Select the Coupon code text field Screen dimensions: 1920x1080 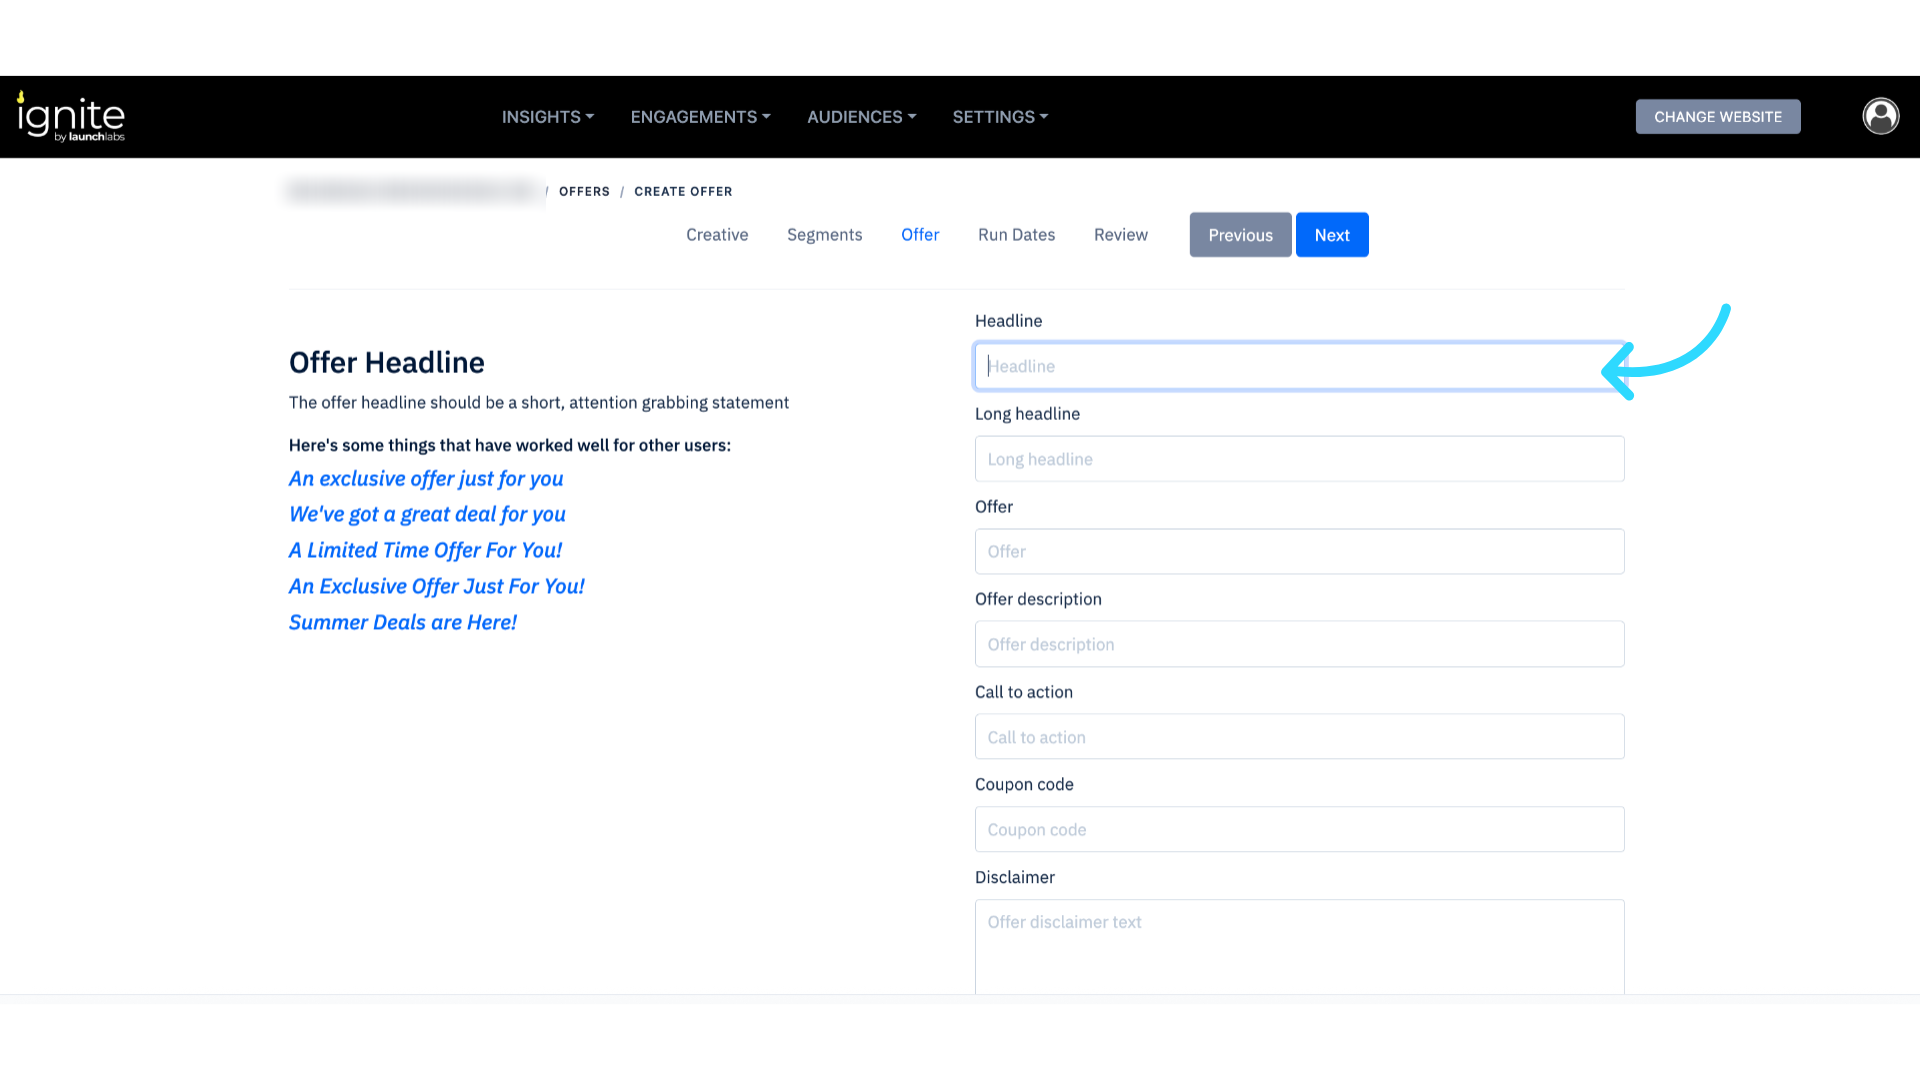[1299, 830]
